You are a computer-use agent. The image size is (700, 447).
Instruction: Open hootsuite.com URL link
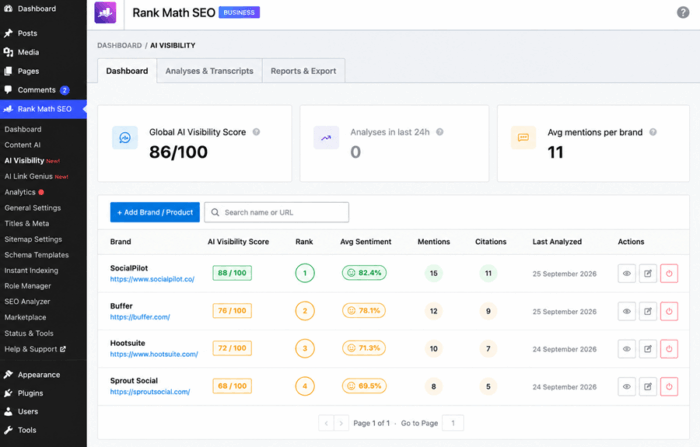tap(154, 354)
